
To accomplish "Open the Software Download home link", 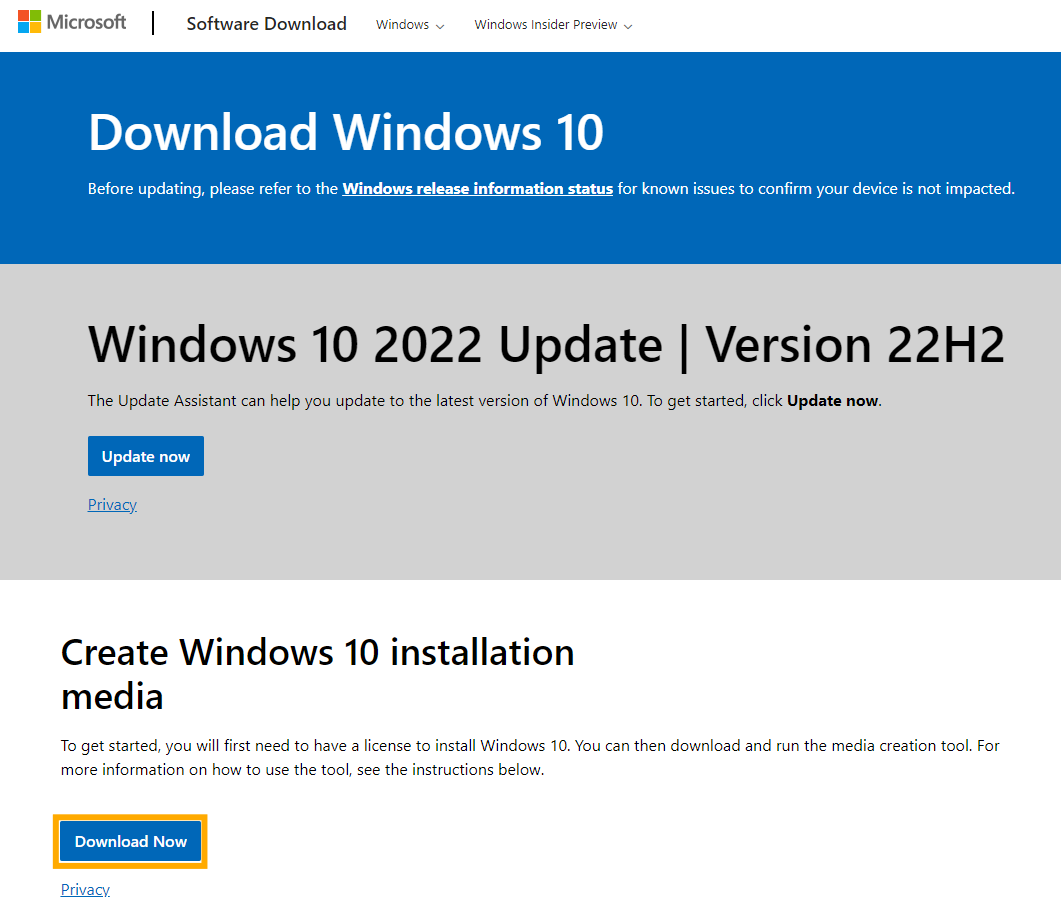I will pyautogui.click(x=267, y=24).
